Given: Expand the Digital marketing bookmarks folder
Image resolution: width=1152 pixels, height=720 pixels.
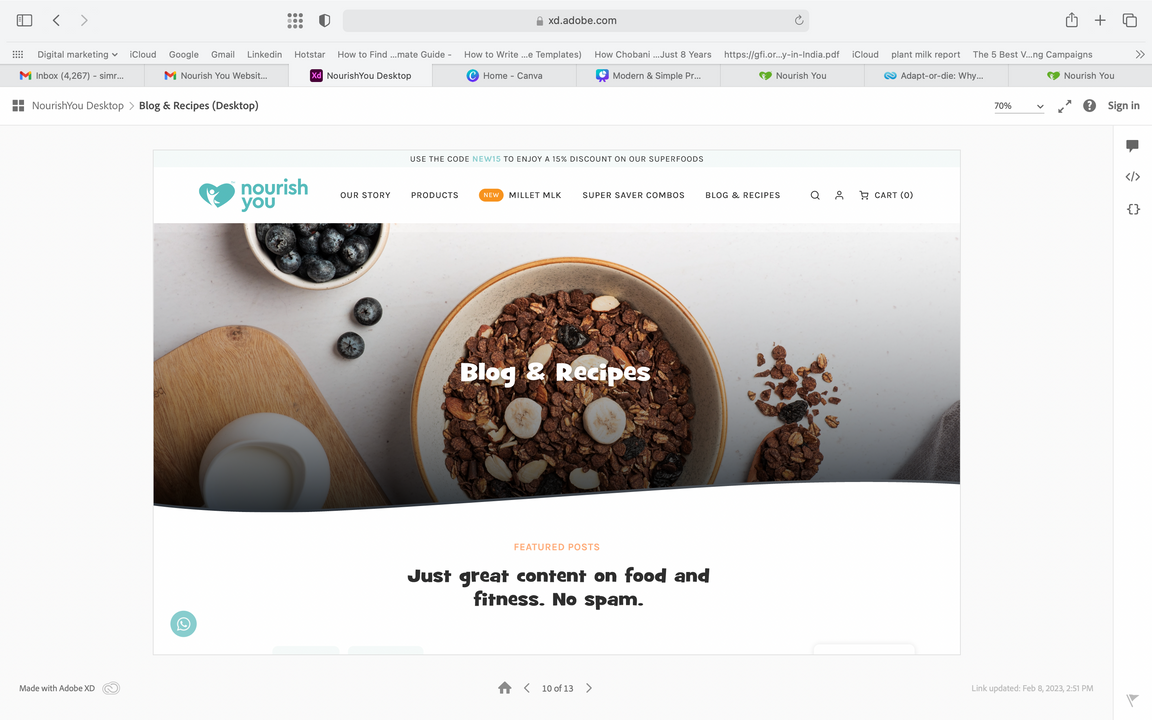Looking at the screenshot, I should [x=77, y=54].
